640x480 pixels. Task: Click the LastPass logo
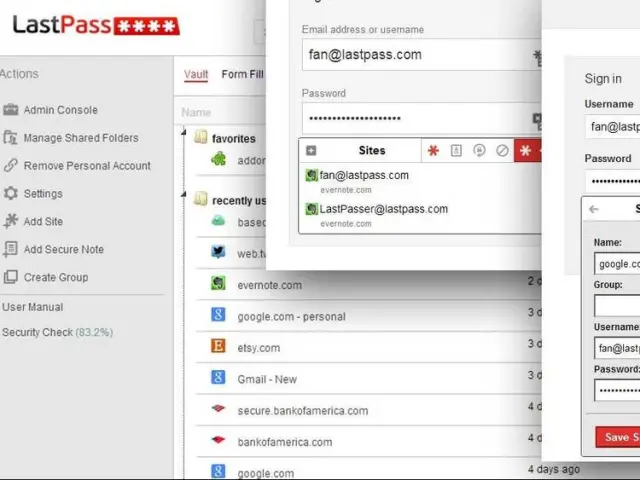pos(96,25)
